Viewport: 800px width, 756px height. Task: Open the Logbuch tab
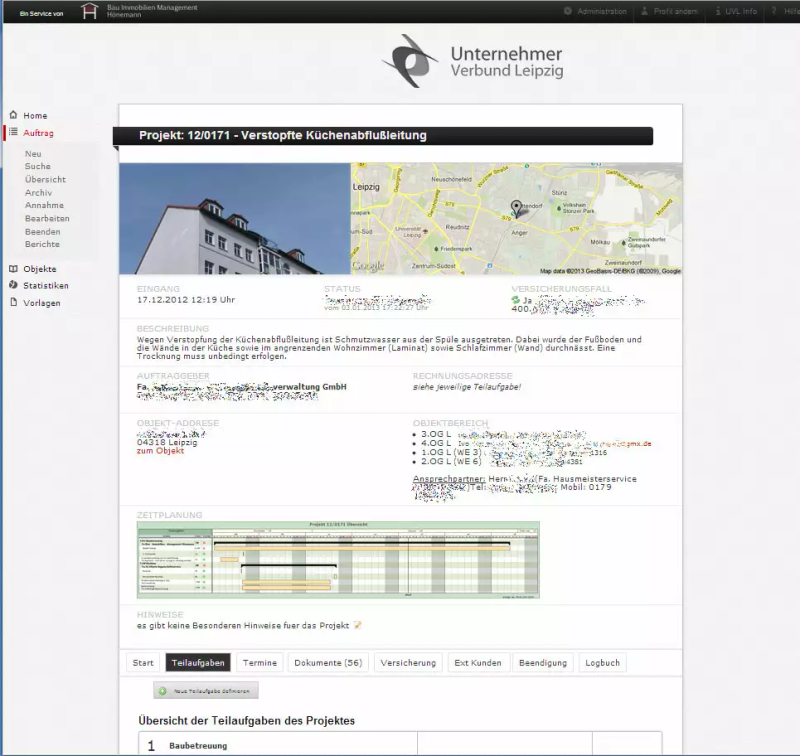(x=603, y=663)
